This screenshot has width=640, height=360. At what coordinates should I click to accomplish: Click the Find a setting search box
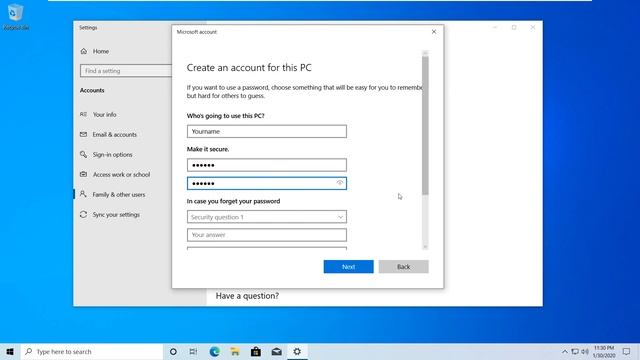(126, 71)
